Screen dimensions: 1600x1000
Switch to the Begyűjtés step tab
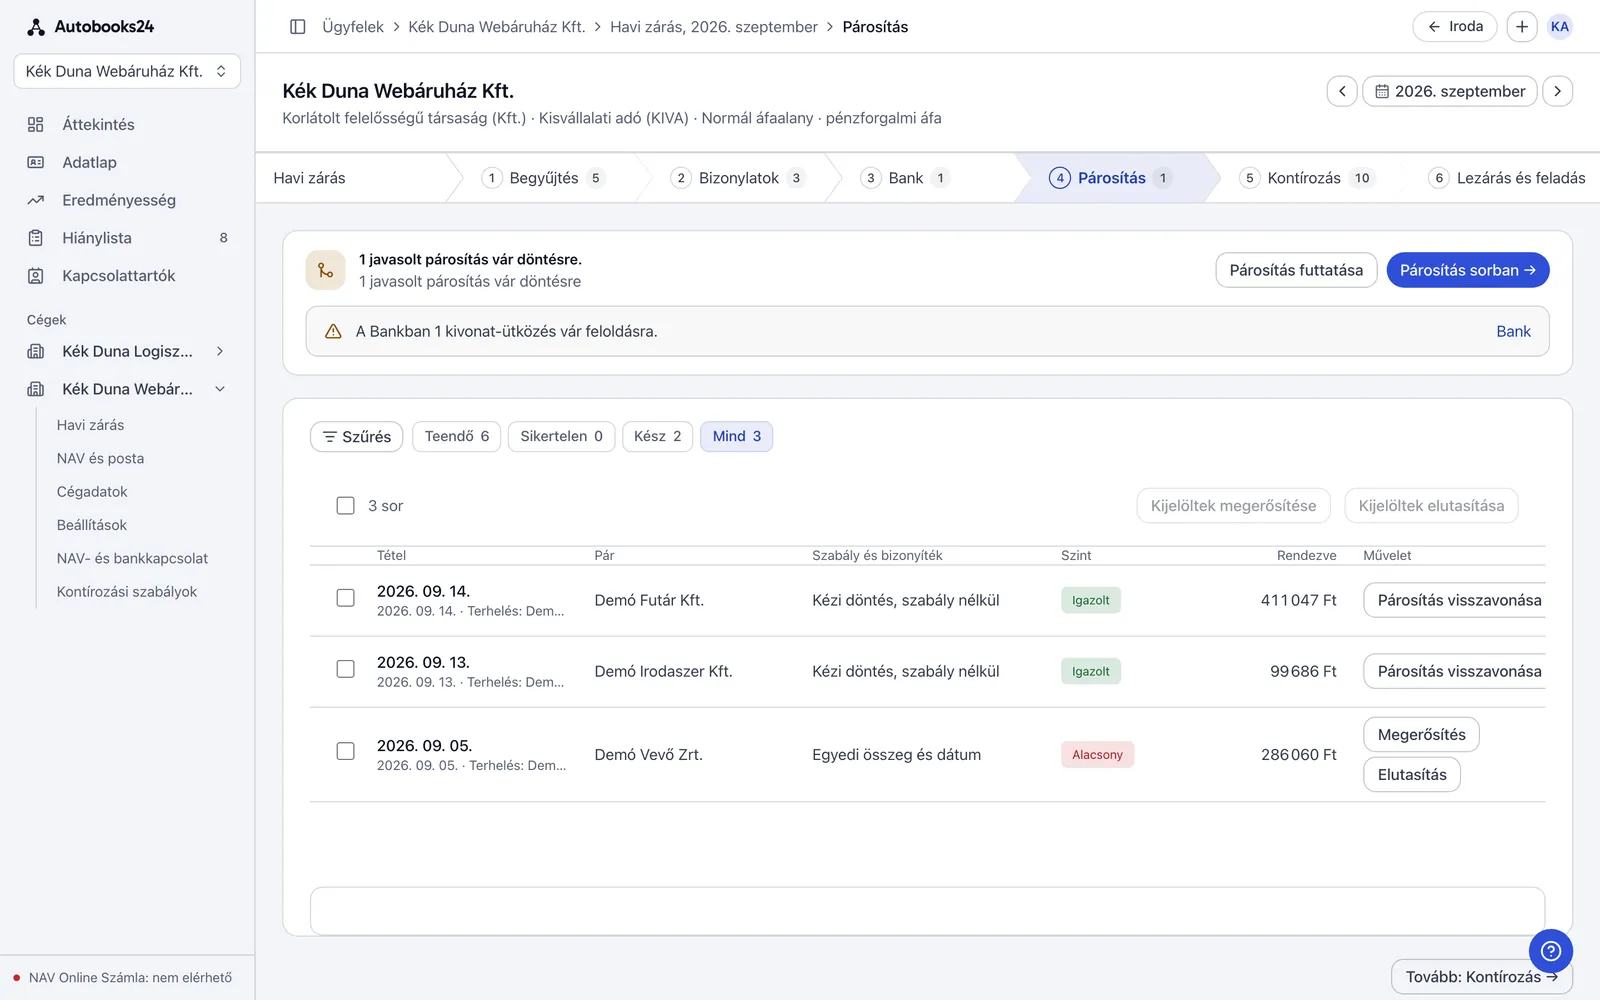pos(544,178)
